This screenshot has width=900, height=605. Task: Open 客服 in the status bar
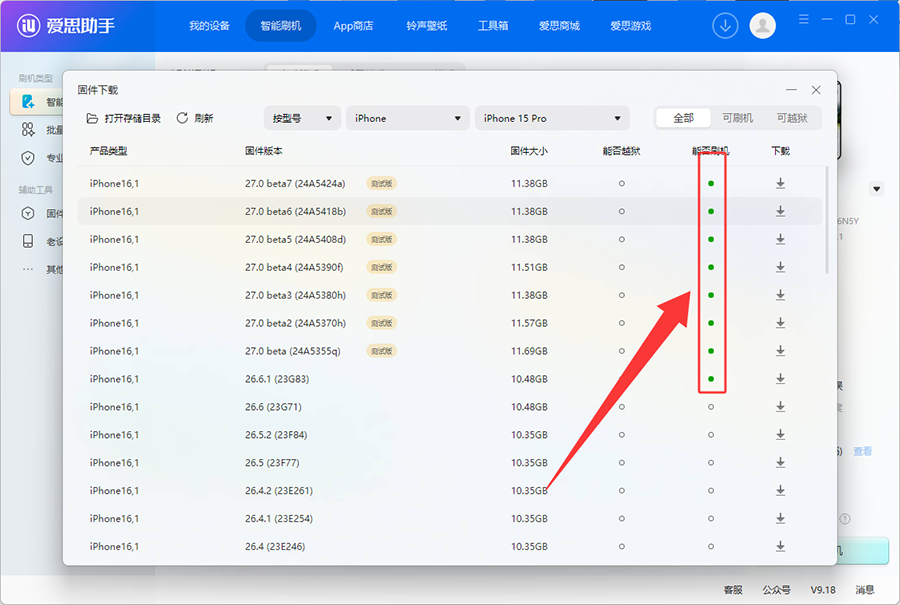732,590
